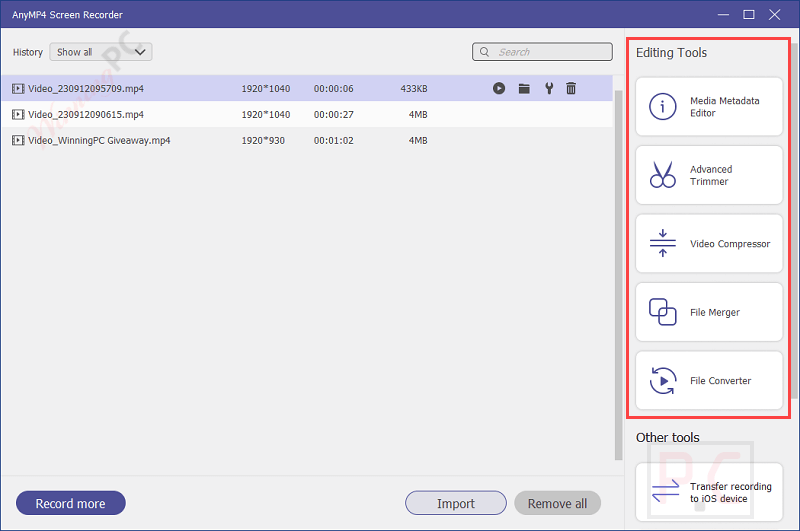Select Video_WinningPC Giveaway.mp4 file name
The width and height of the screenshot is (800, 531).
click(x=99, y=140)
